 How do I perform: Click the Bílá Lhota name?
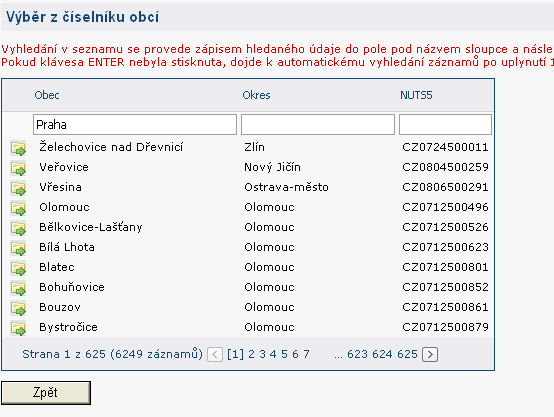click(67, 247)
